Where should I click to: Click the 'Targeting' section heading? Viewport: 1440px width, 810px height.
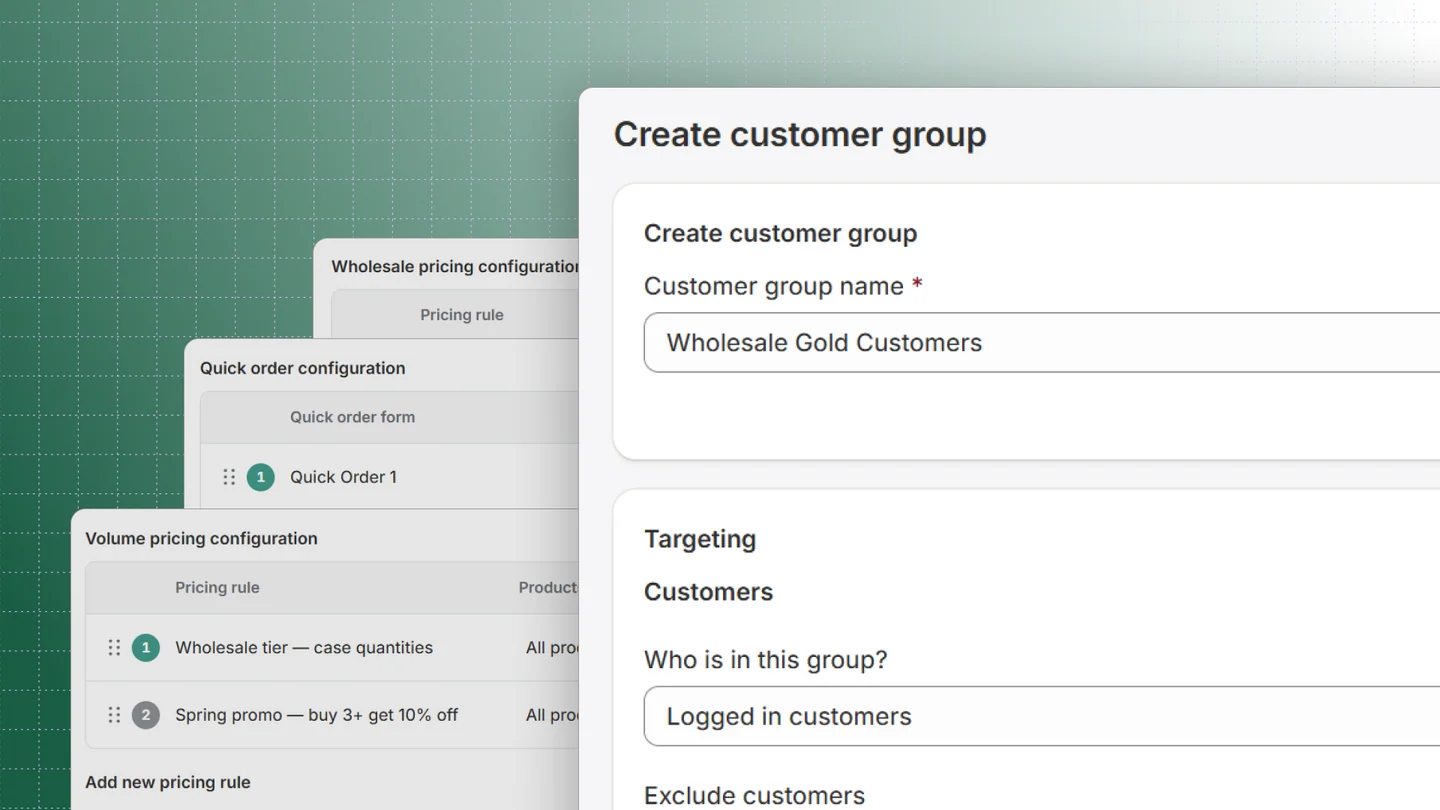tap(700, 539)
